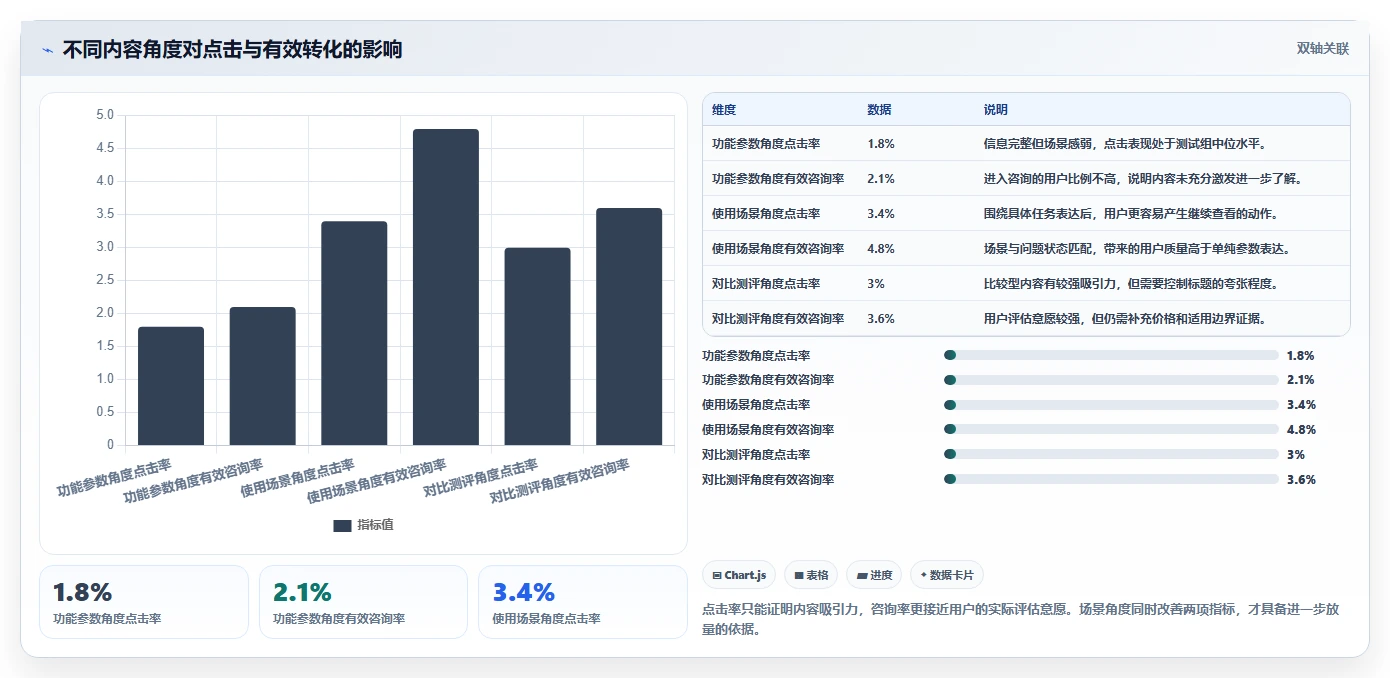The image size is (1390, 678).
Task: Select table row 对比测评角度点击率
Action: 1026,283
